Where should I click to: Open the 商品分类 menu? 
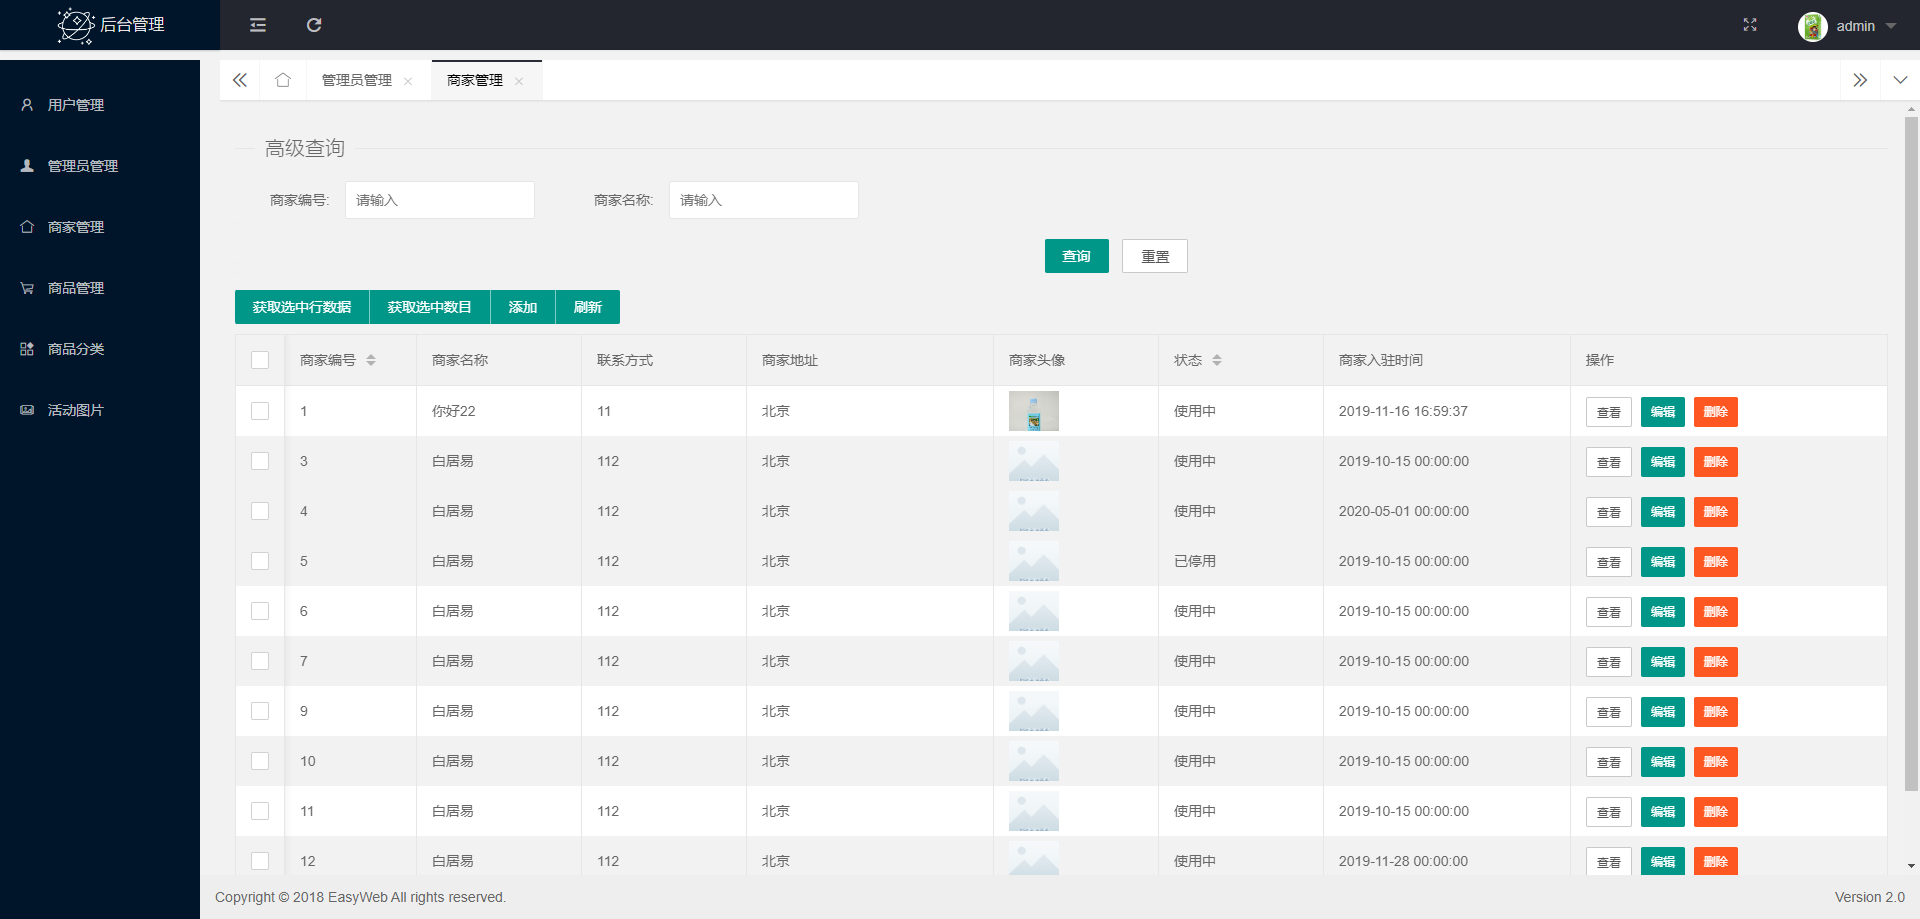pyautogui.click(x=100, y=349)
